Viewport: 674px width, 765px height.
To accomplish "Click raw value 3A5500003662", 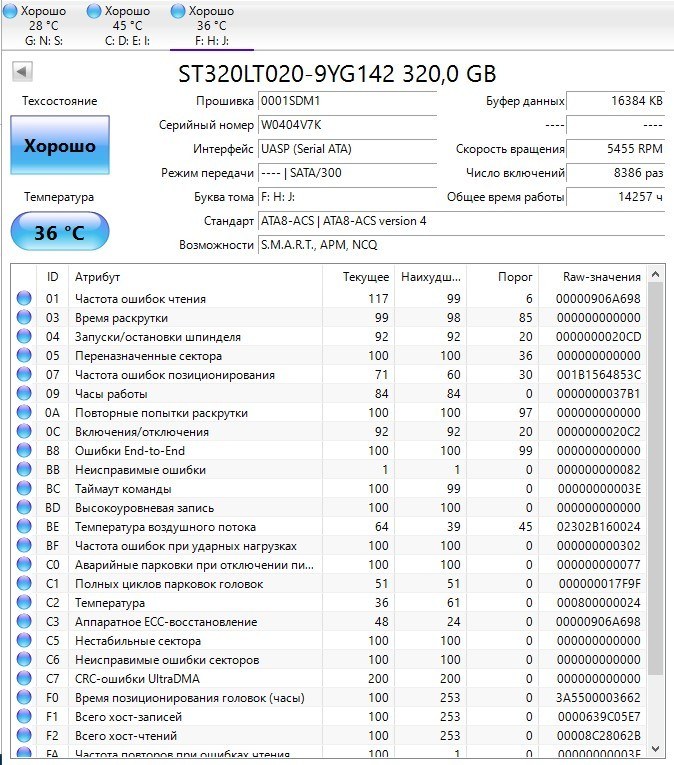I will (599, 698).
